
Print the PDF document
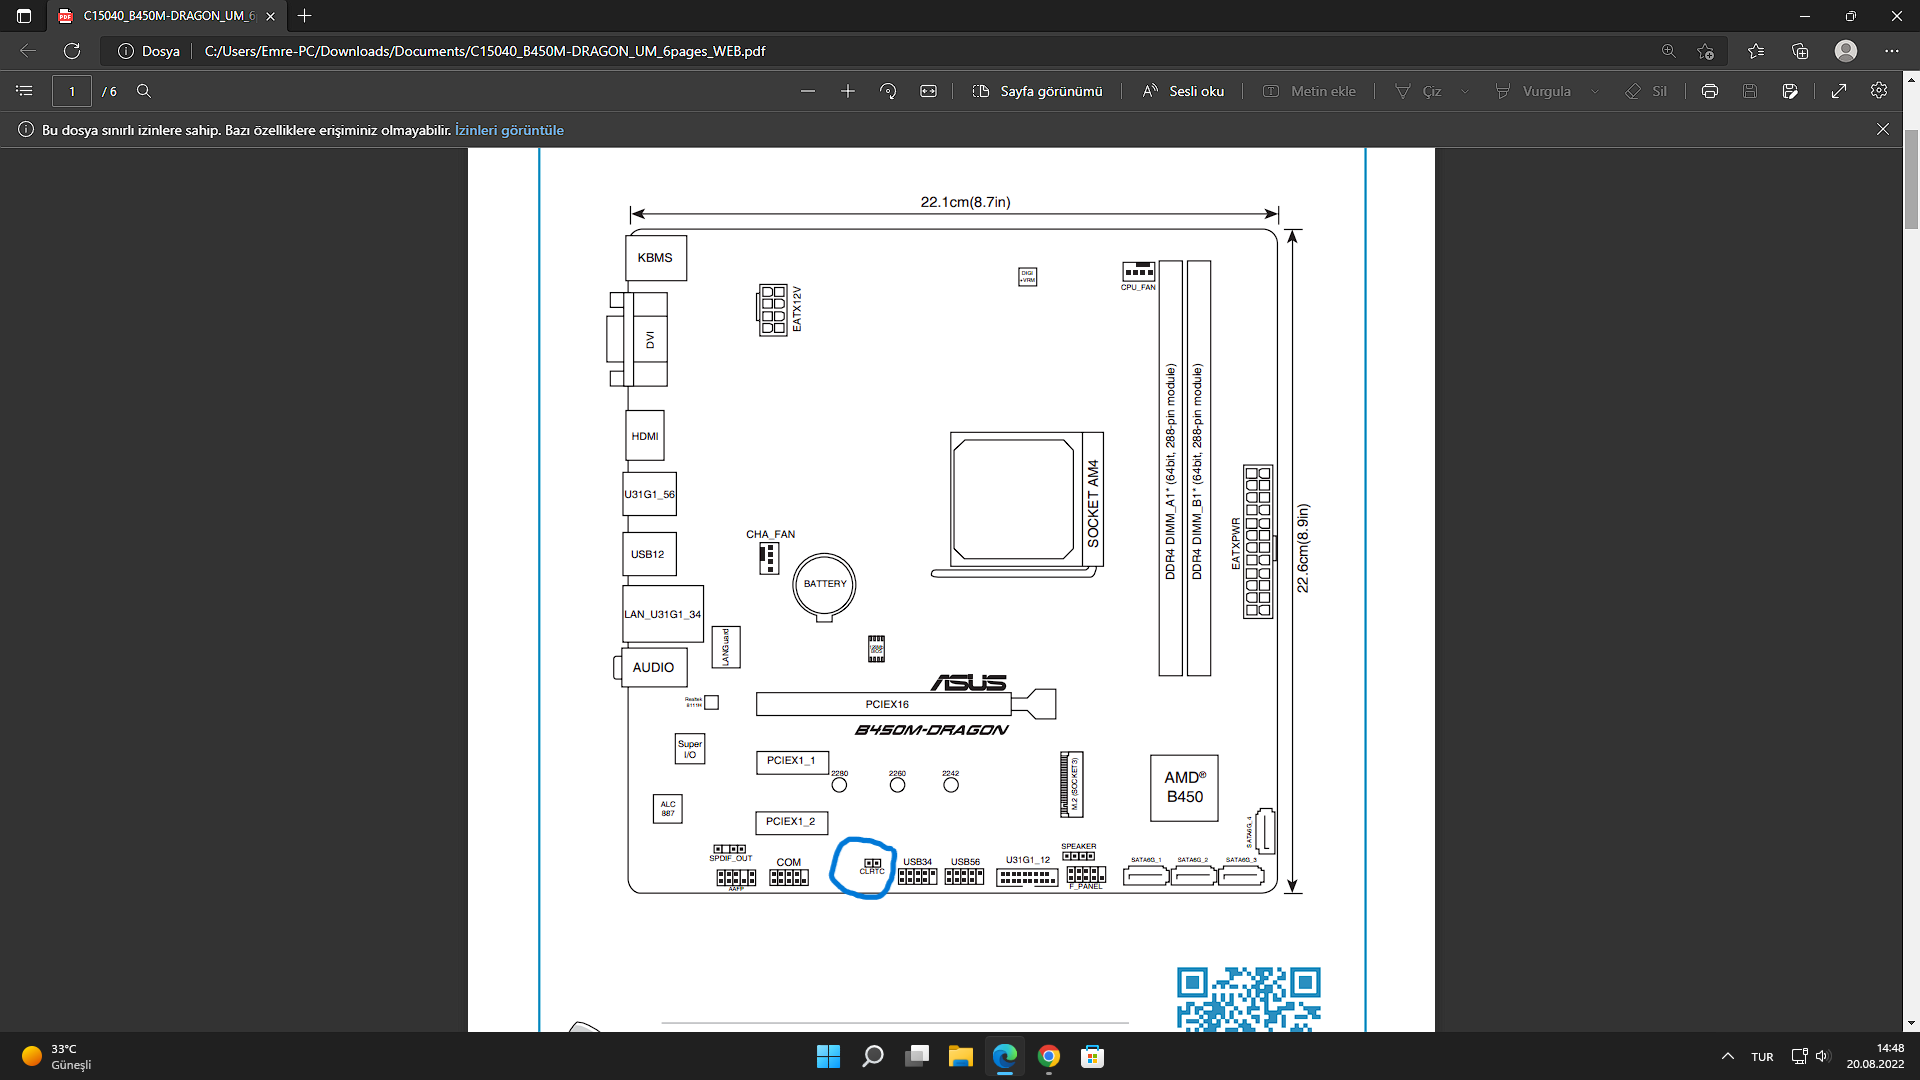(x=1710, y=91)
